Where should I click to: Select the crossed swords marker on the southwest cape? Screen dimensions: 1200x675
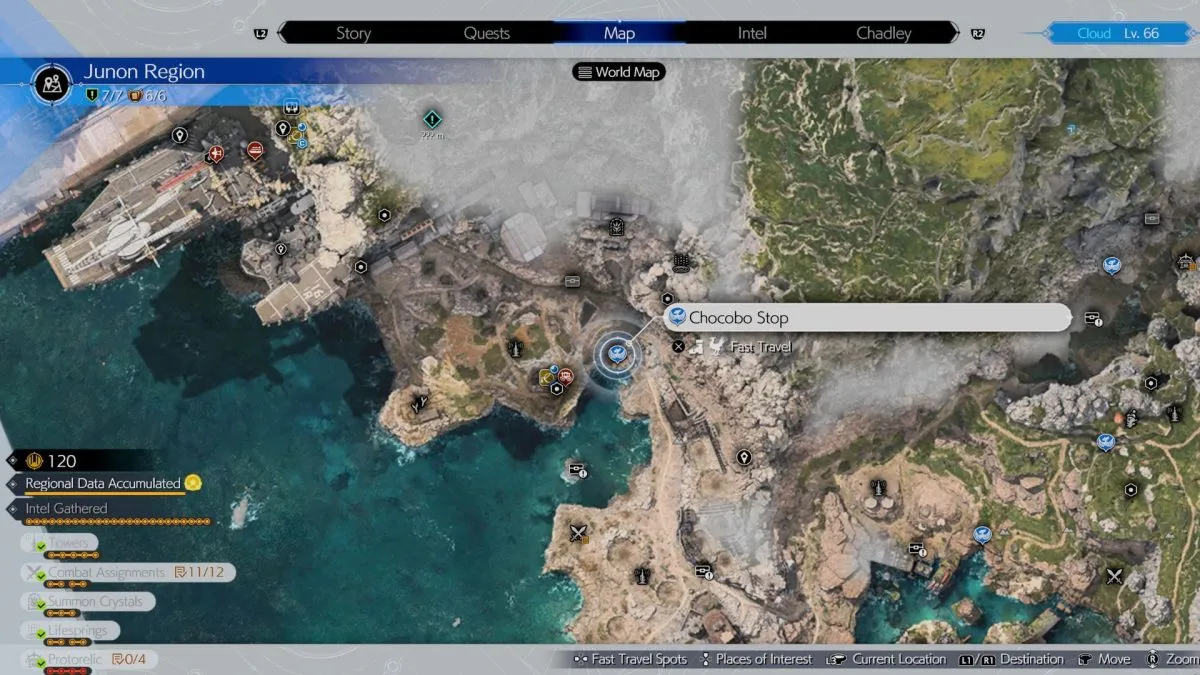577,532
